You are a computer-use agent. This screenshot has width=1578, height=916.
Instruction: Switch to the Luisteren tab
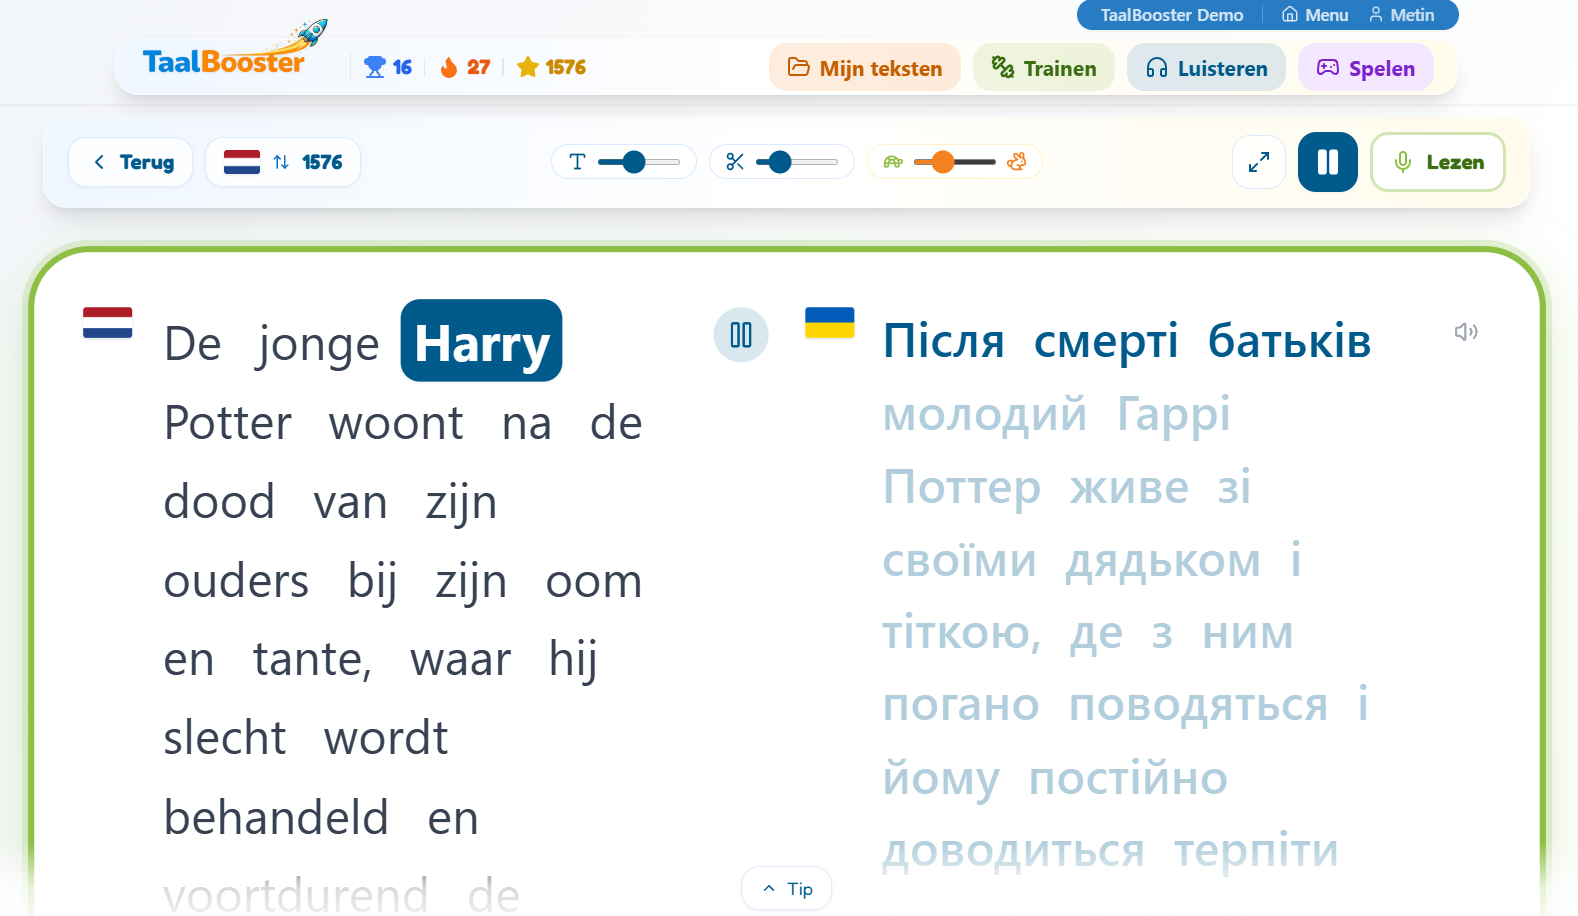tap(1206, 68)
